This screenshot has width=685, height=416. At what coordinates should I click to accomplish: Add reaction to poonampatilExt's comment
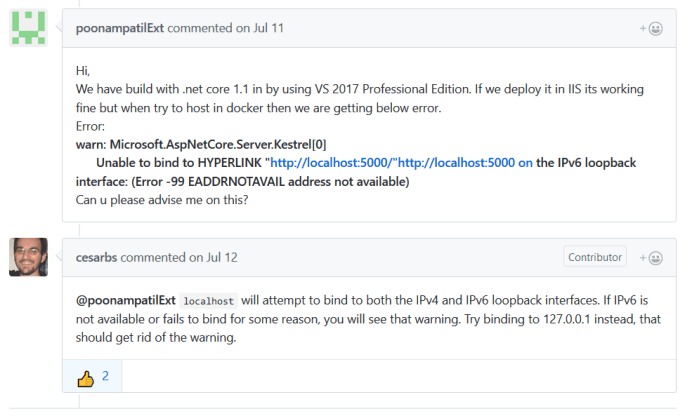651,28
